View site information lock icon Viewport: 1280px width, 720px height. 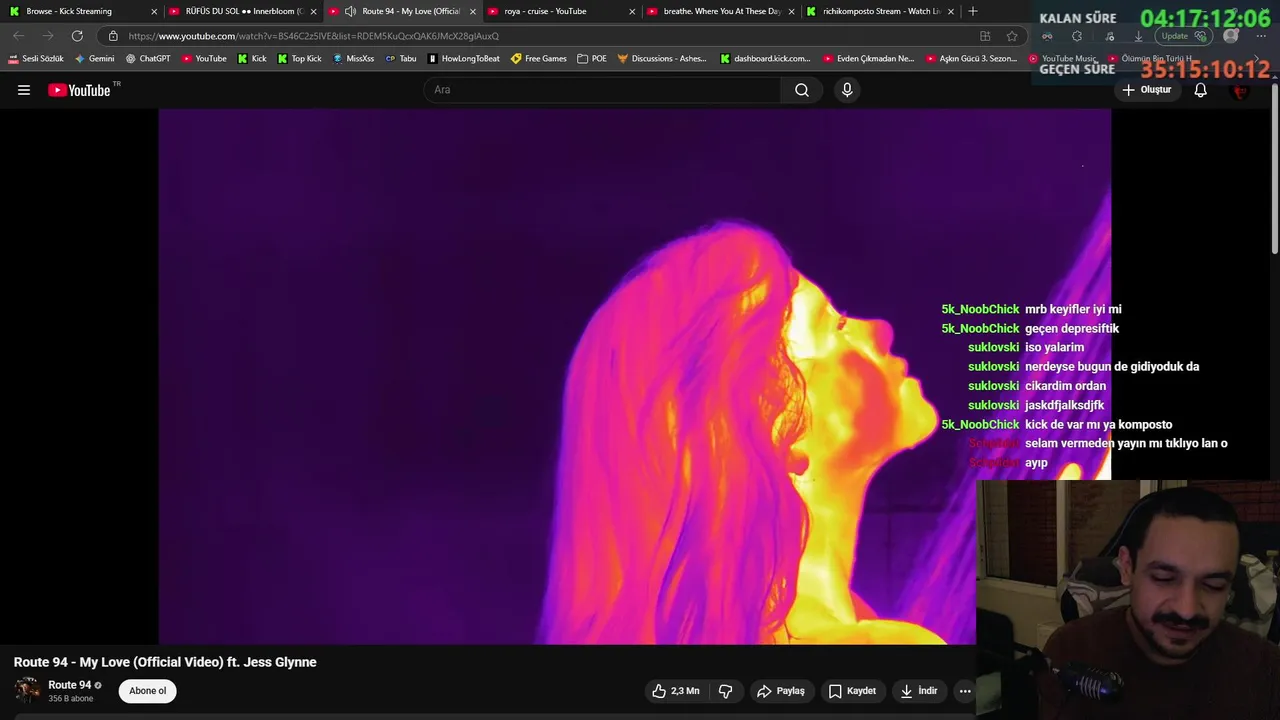(x=113, y=36)
